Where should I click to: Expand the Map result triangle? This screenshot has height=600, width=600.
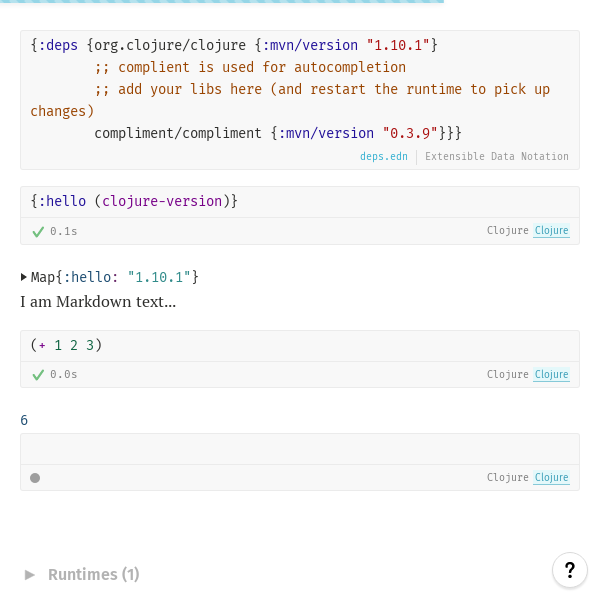point(24,277)
